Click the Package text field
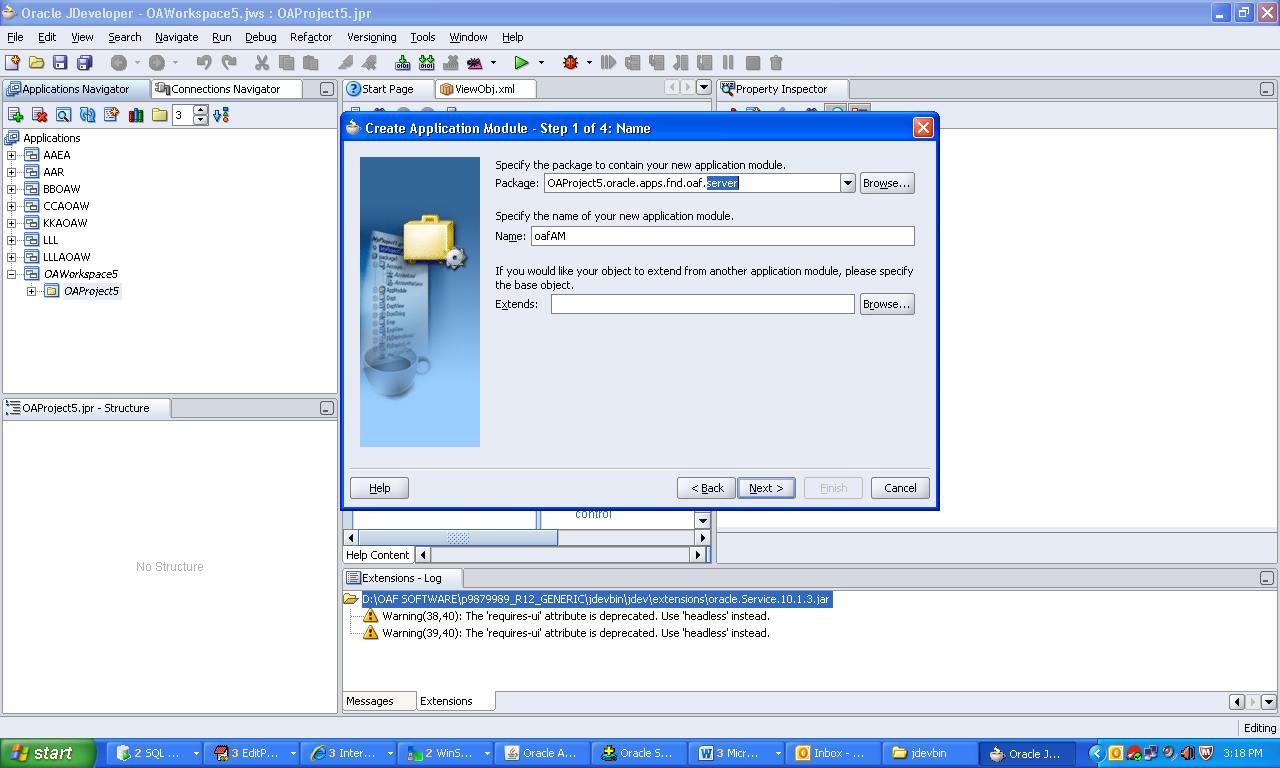Viewport: 1280px width, 768px height. point(691,183)
